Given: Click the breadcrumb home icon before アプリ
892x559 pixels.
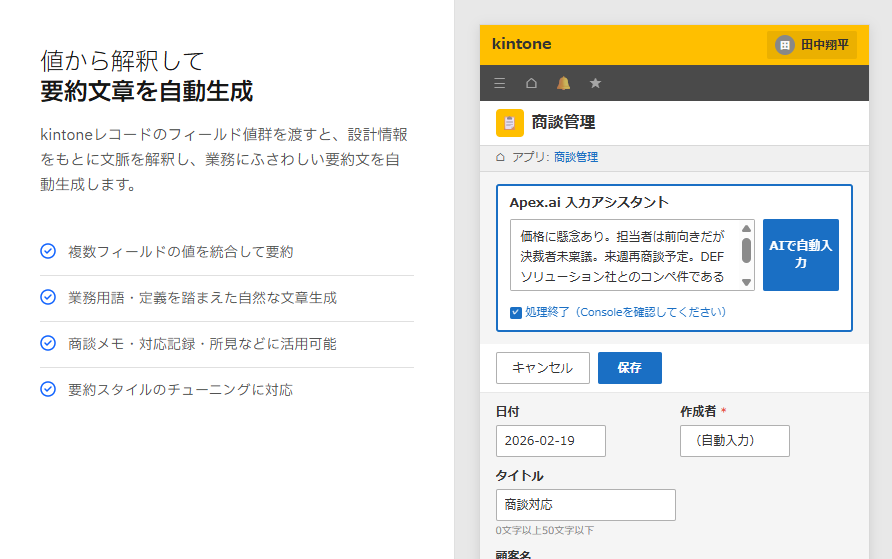Looking at the screenshot, I should (500, 157).
